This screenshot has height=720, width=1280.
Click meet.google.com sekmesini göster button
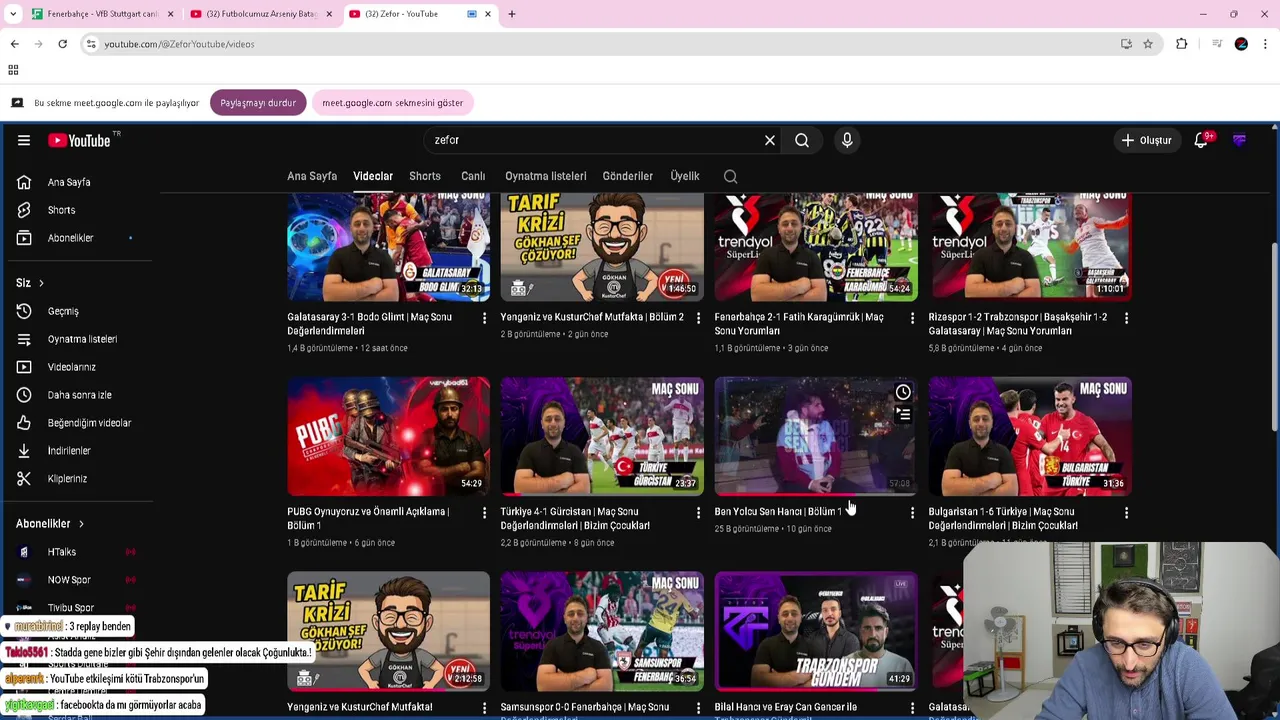point(393,103)
